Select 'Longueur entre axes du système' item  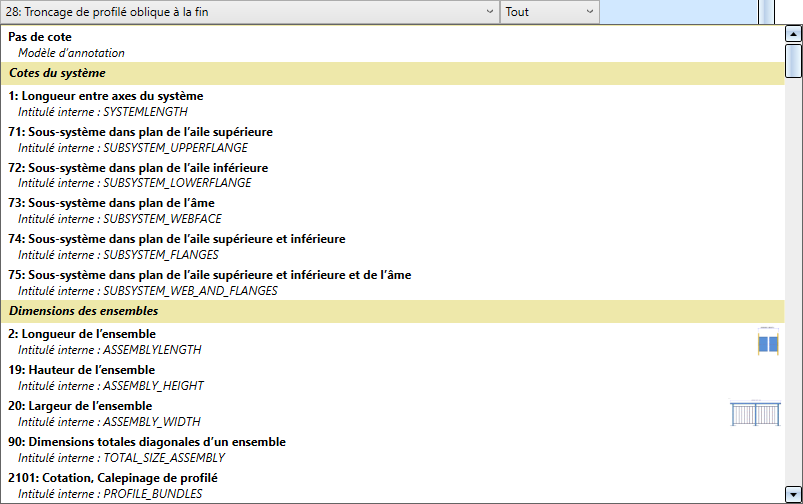[106, 96]
